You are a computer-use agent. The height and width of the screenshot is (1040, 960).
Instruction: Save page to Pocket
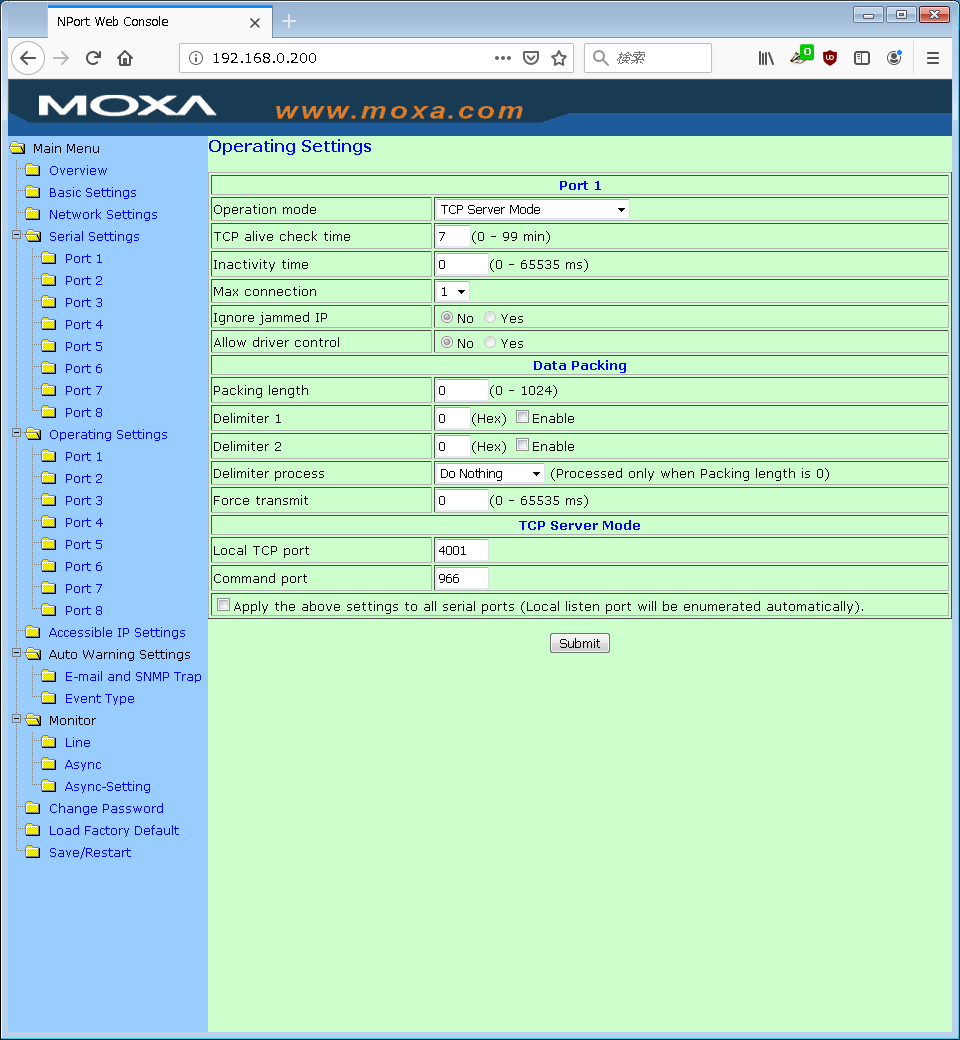click(x=531, y=58)
